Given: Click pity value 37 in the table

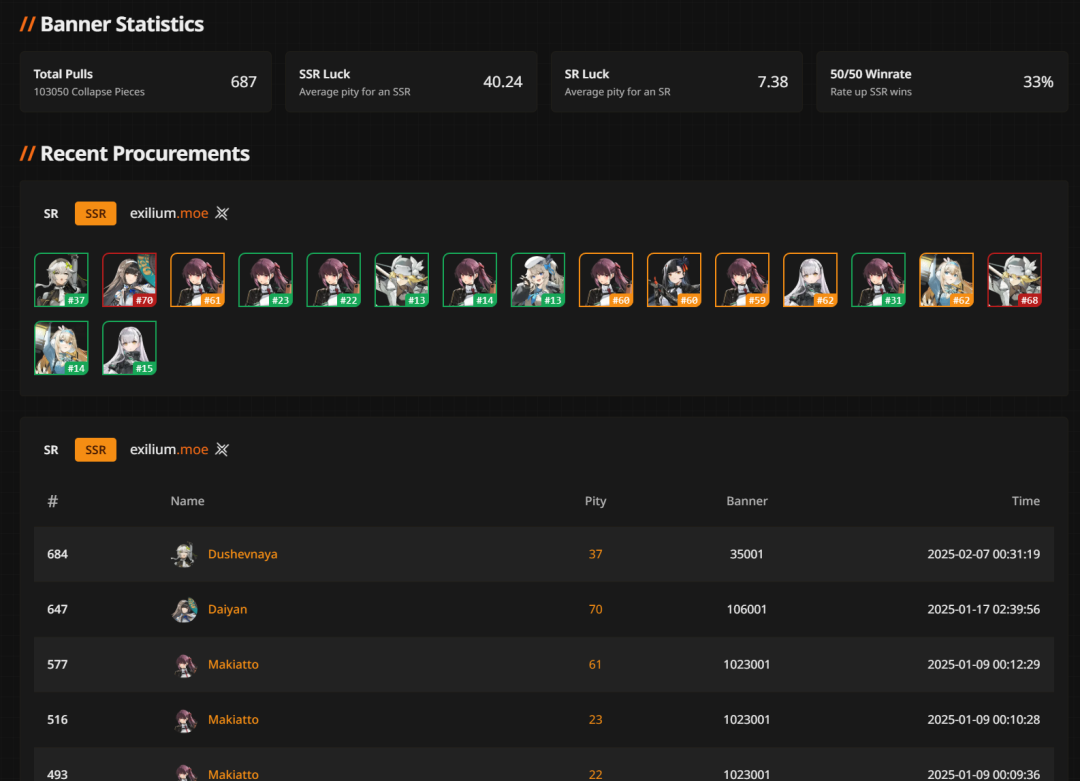Looking at the screenshot, I should tap(595, 554).
